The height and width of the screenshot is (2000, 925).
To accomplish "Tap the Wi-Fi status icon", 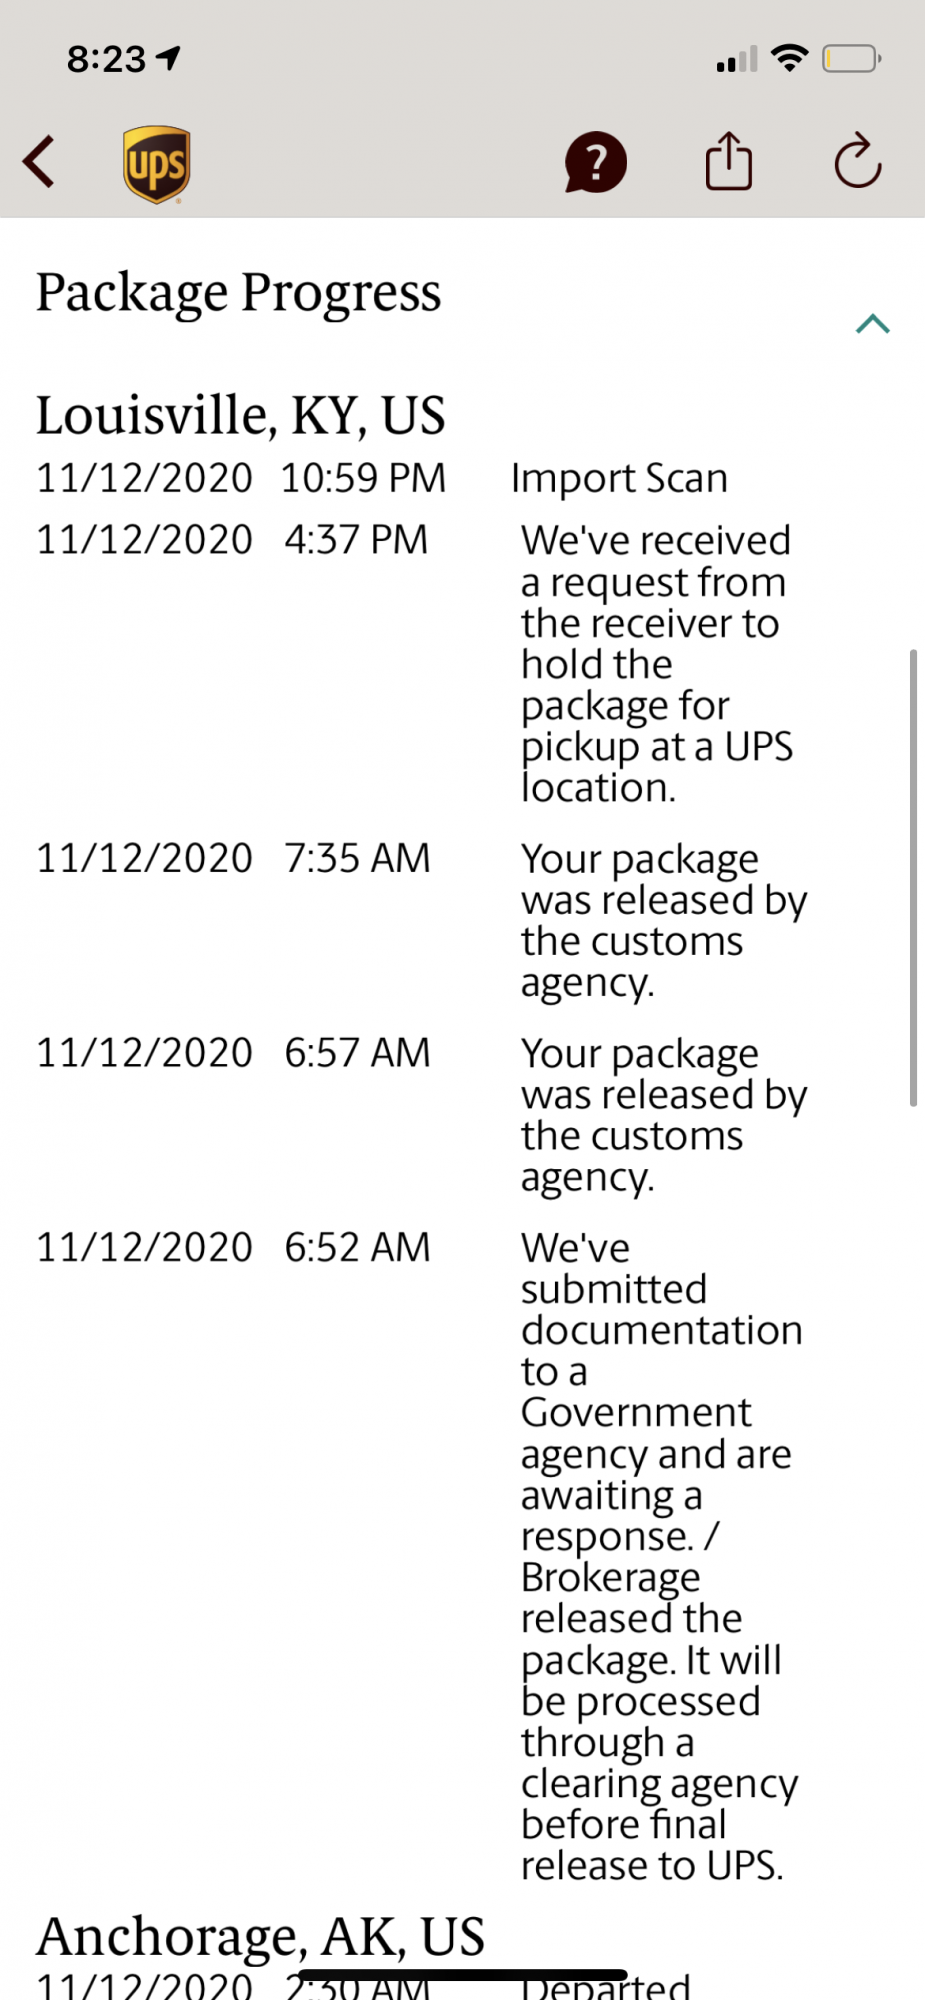I will (790, 58).
